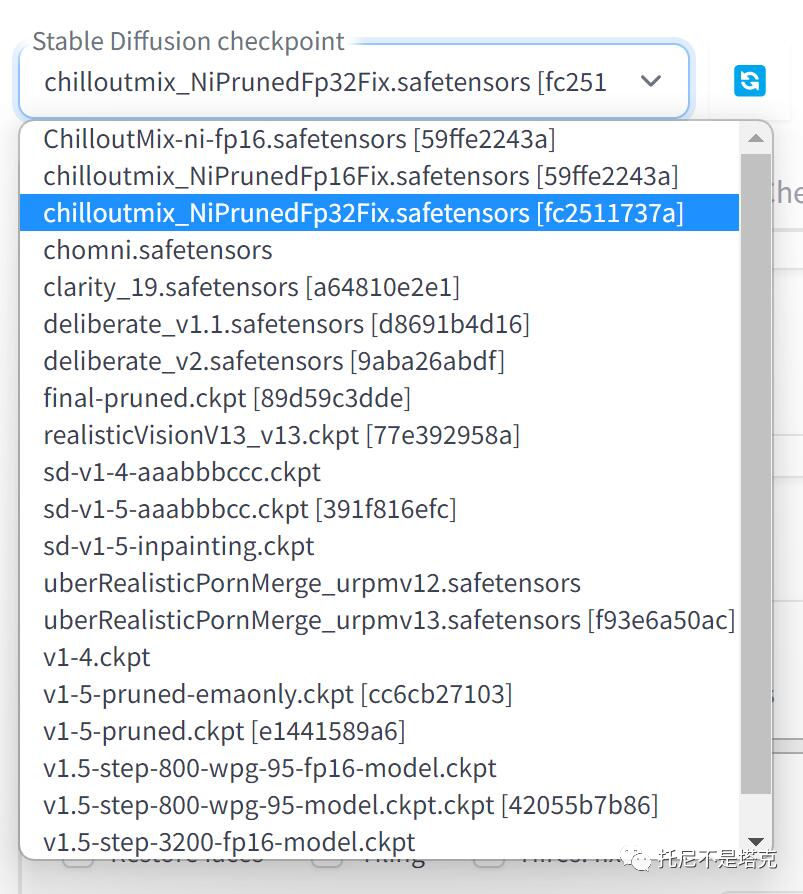Select final-pruned.ckpt checkpoint
Image resolution: width=803 pixels, height=894 pixels.
(x=379, y=398)
